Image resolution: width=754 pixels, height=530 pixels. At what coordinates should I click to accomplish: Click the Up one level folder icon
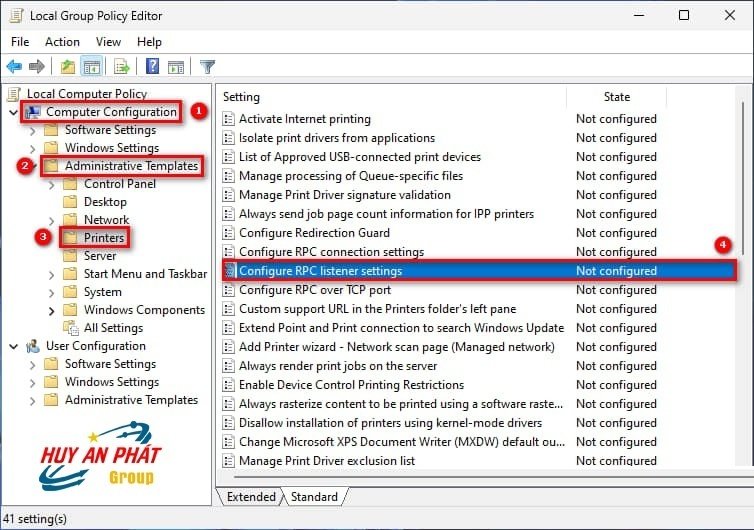click(68, 66)
